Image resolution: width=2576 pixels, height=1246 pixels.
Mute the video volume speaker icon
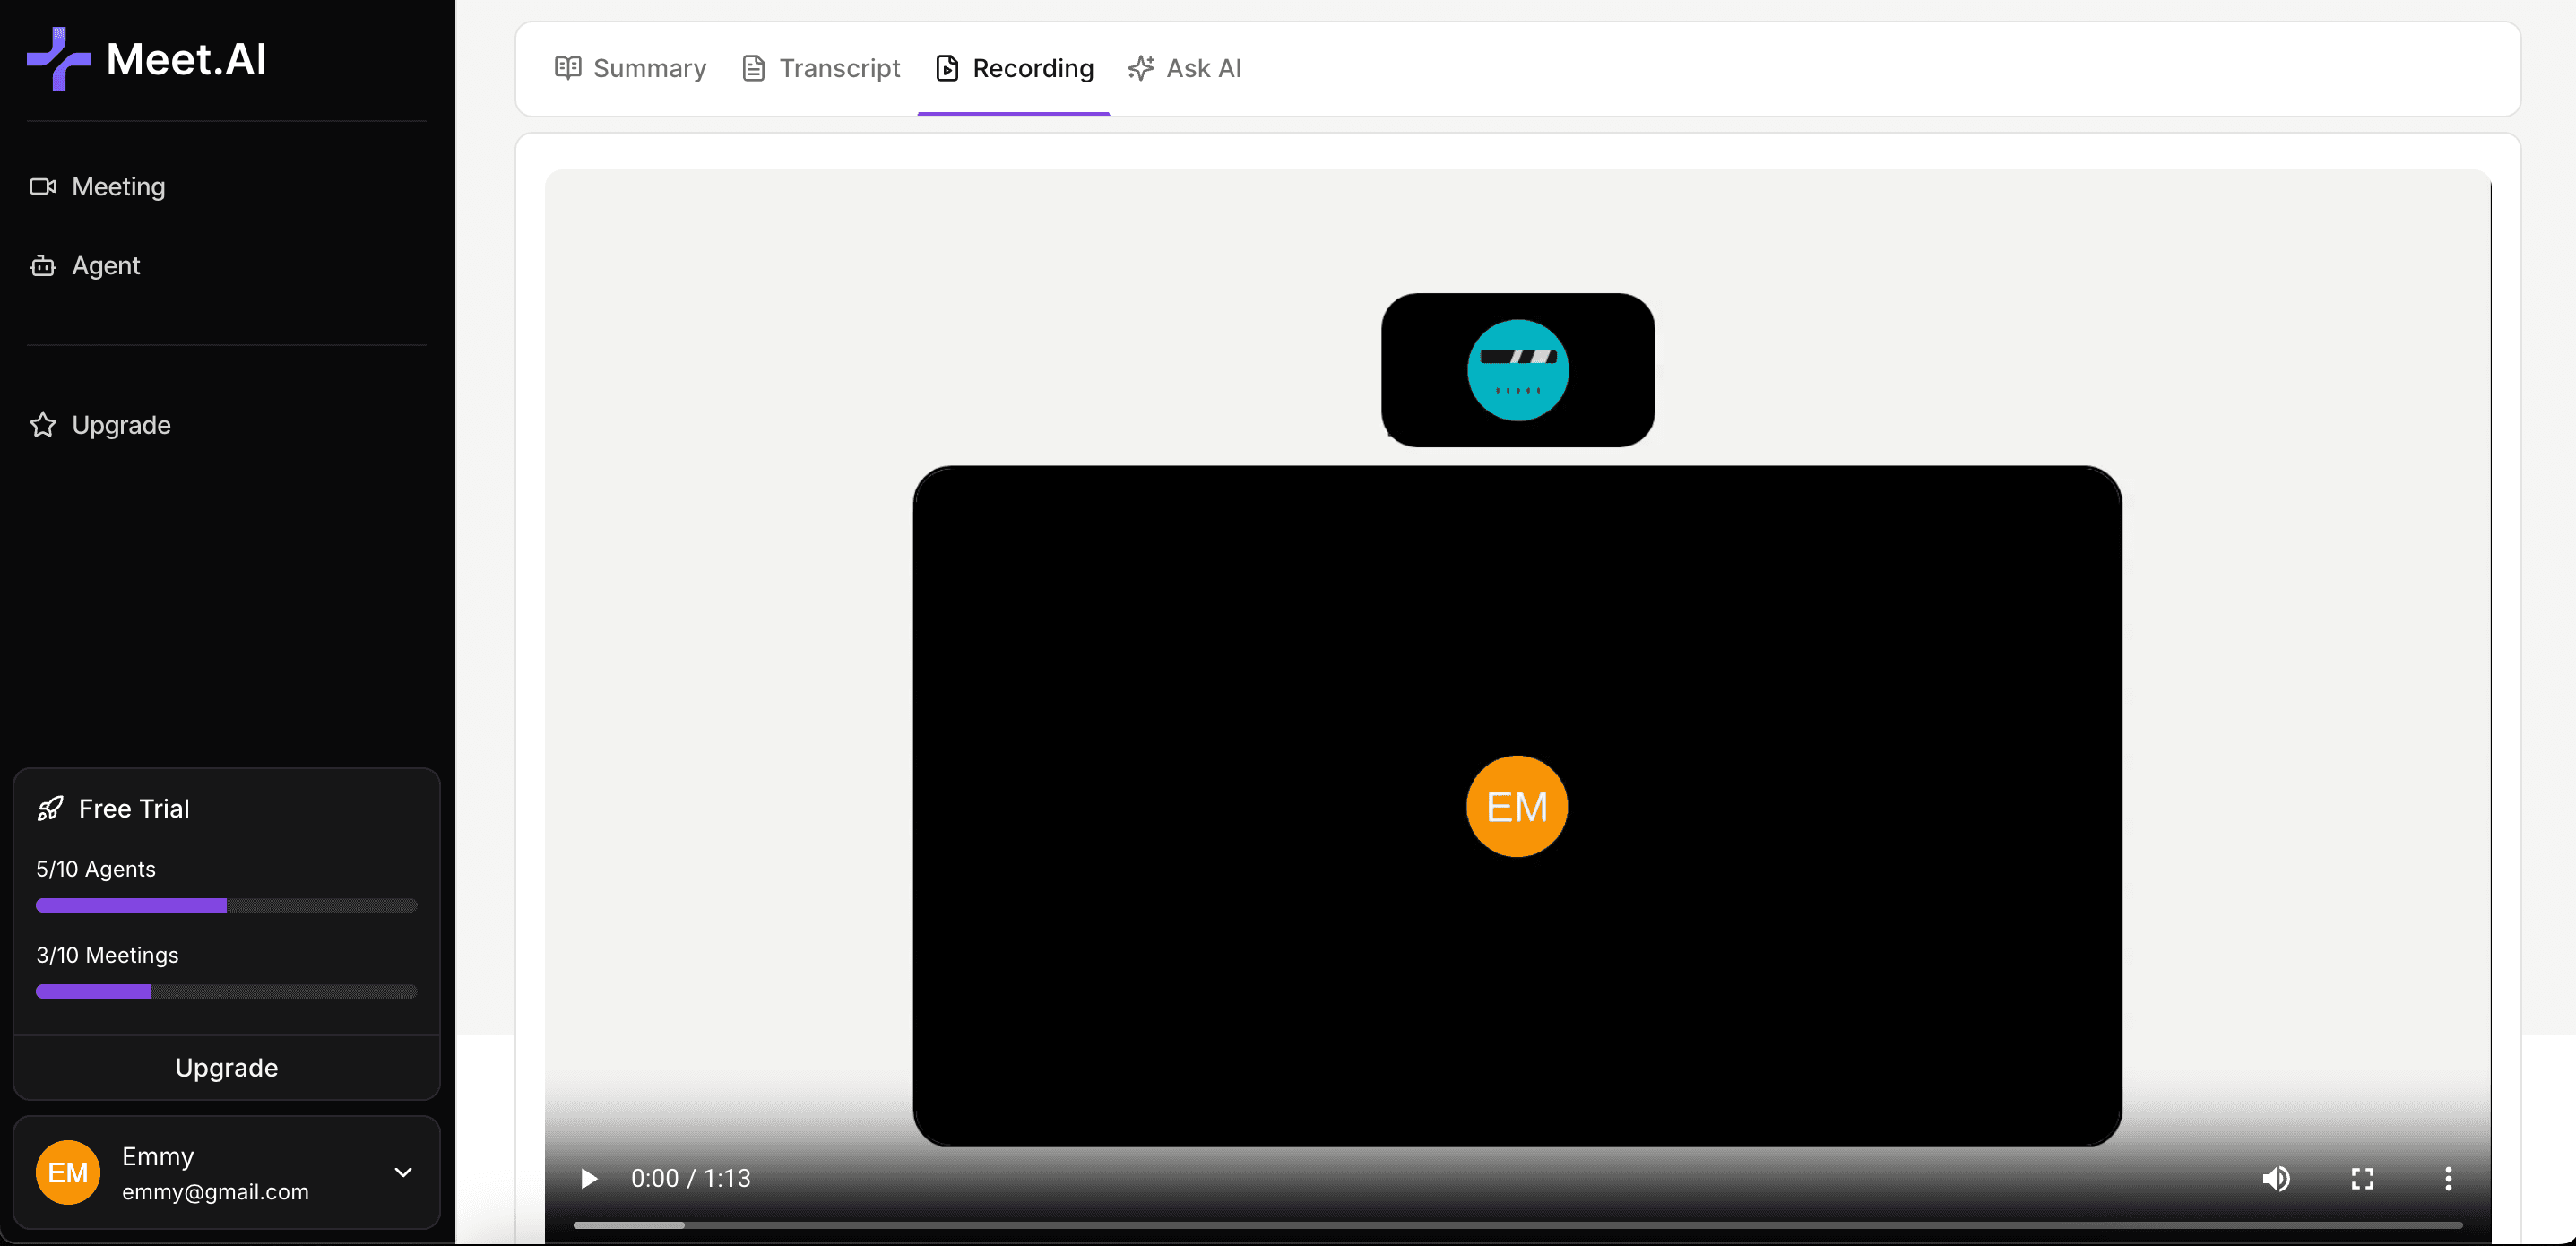pyautogui.click(x=2276, y=1178)
